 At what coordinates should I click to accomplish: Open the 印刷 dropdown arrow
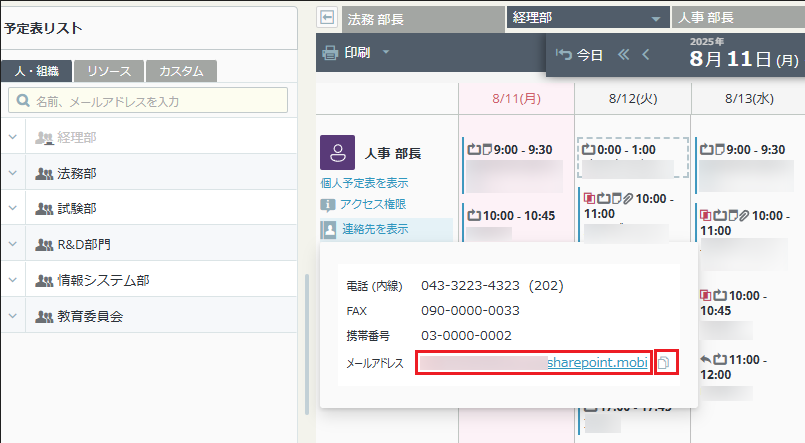click(386, 52)
